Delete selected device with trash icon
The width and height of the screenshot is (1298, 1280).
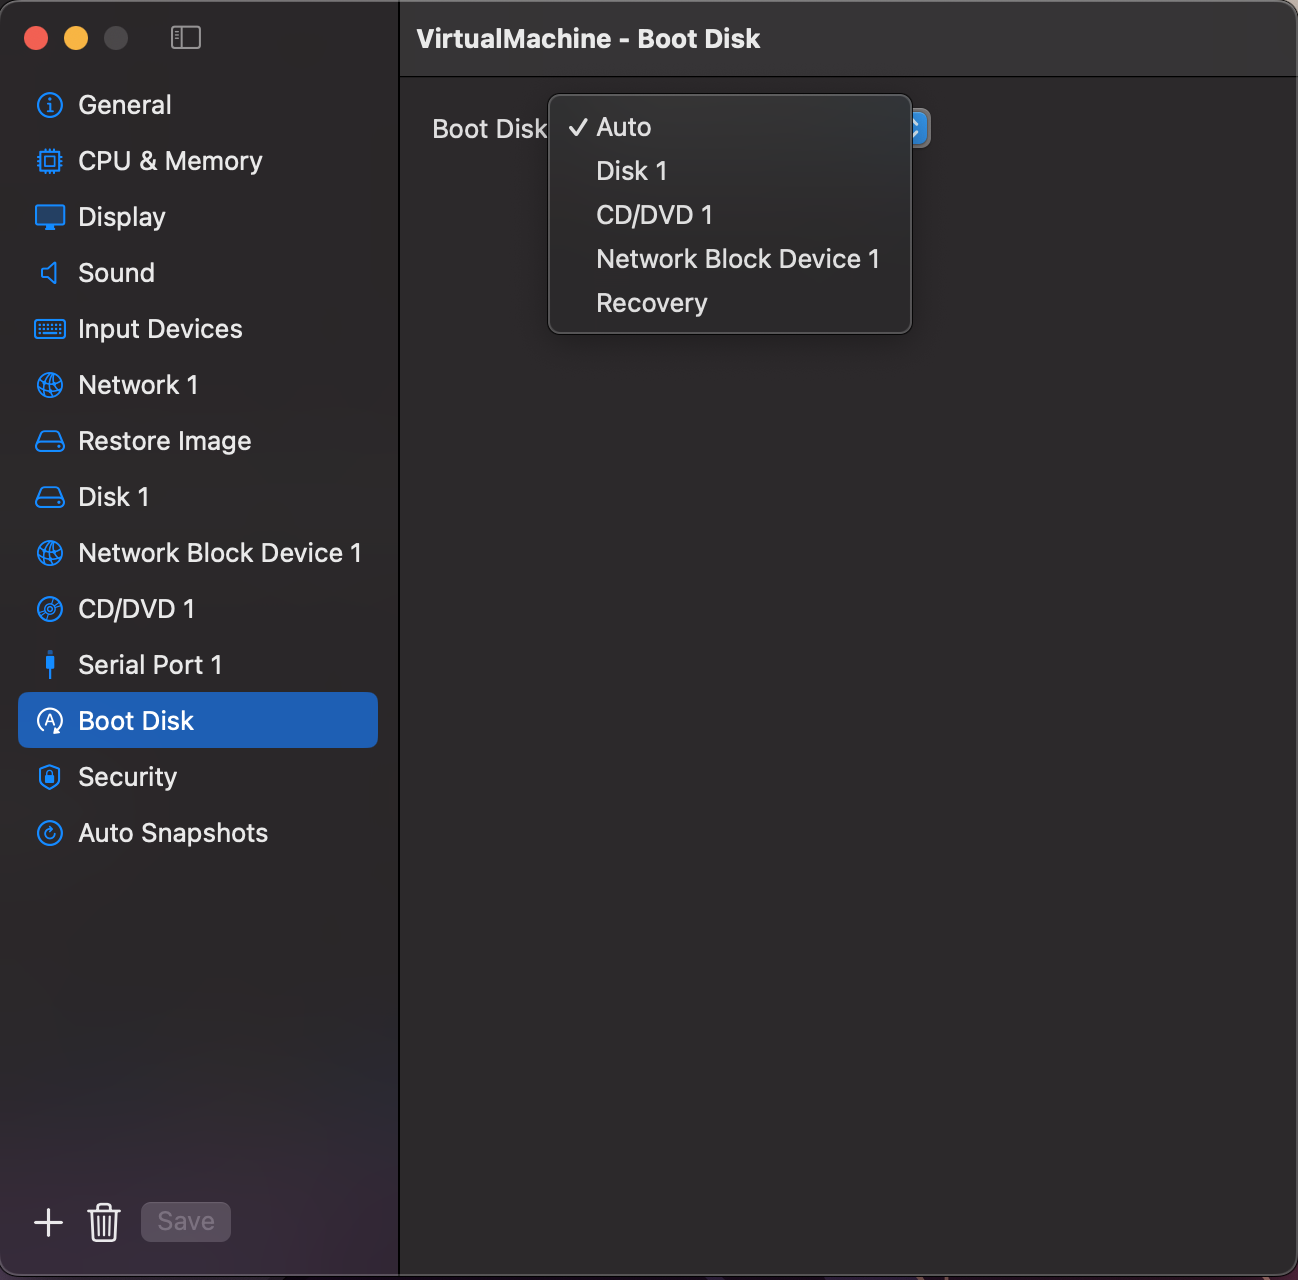click(104, 1222)
